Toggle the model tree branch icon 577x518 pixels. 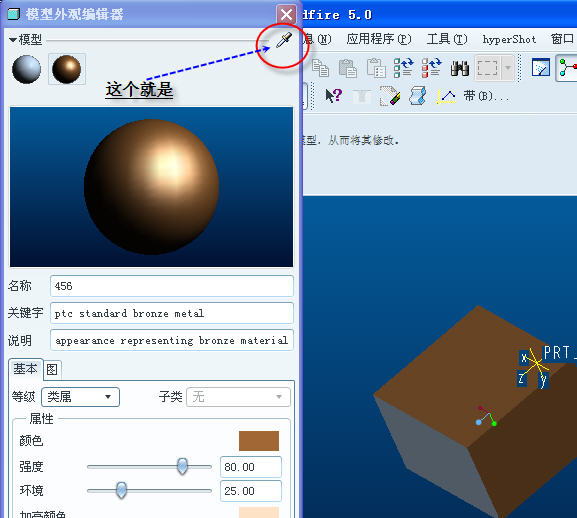click(x=567, y=68)
